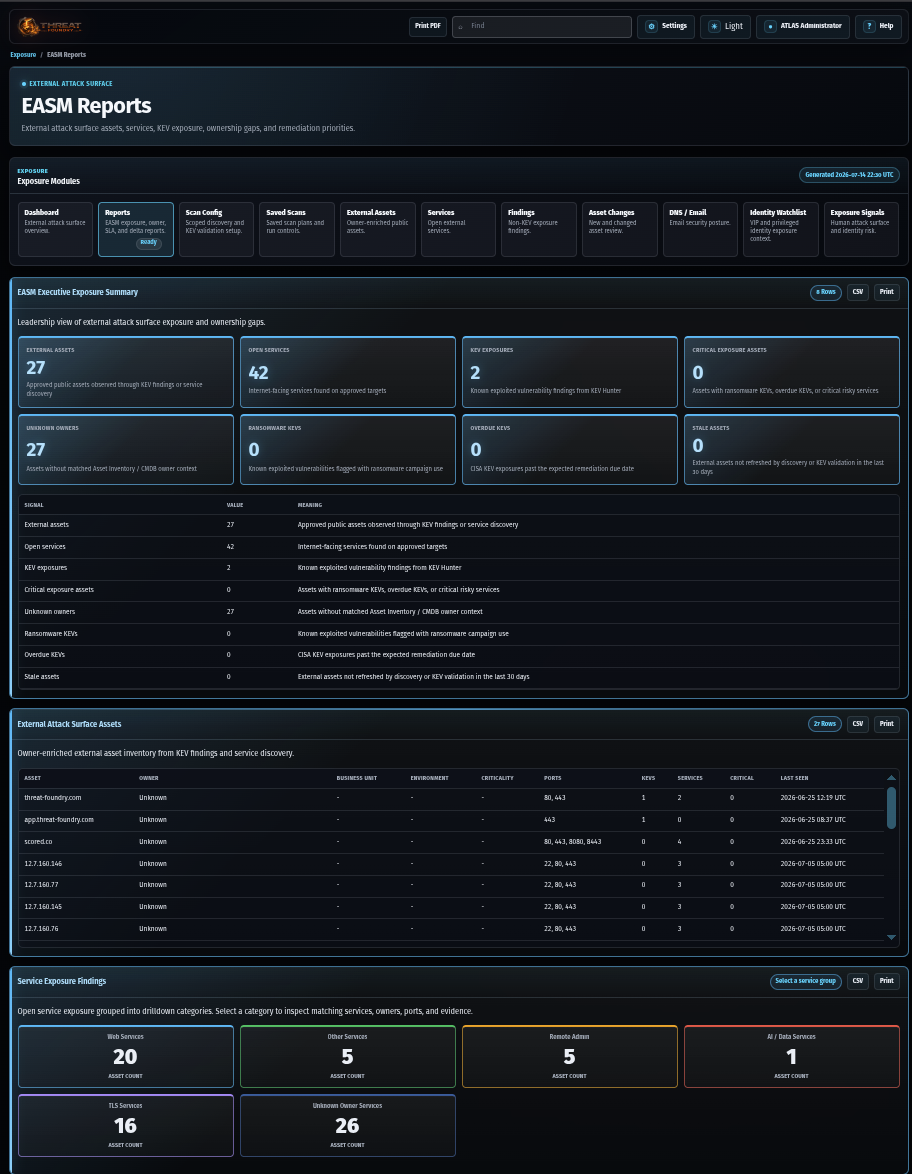Select the Unknown Owners 27 card

(126, 449)
